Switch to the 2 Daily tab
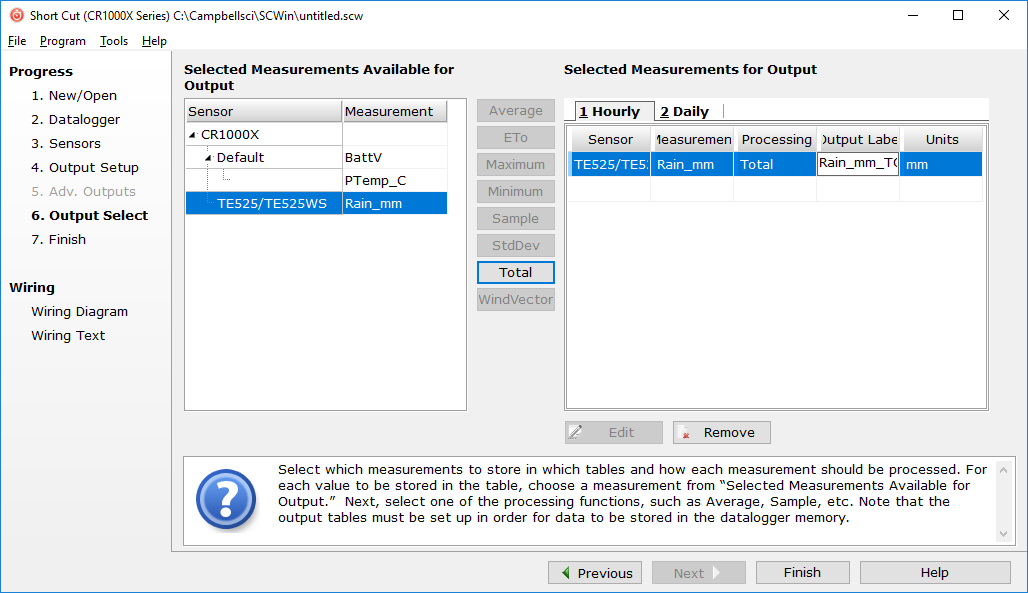Screen dimensions: 1028x593 click(682, 111)
